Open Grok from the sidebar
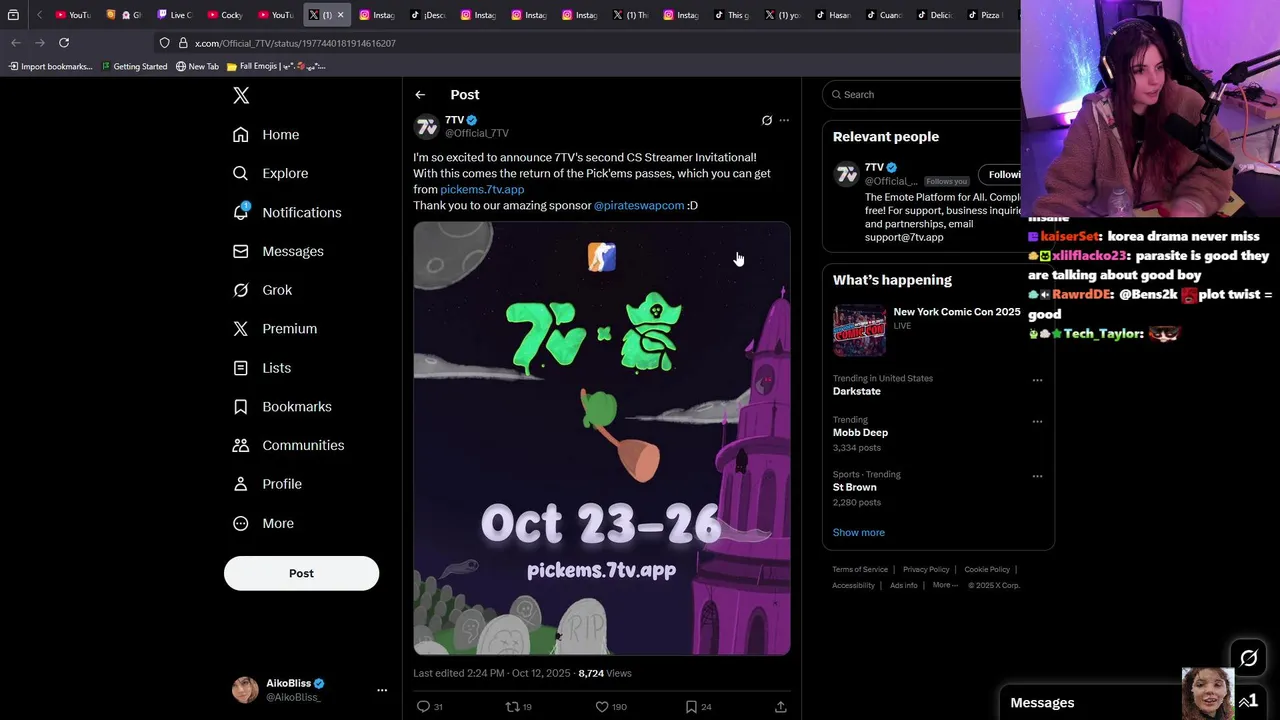Viewport: 1280px width, 720px height. click(263, 290)
